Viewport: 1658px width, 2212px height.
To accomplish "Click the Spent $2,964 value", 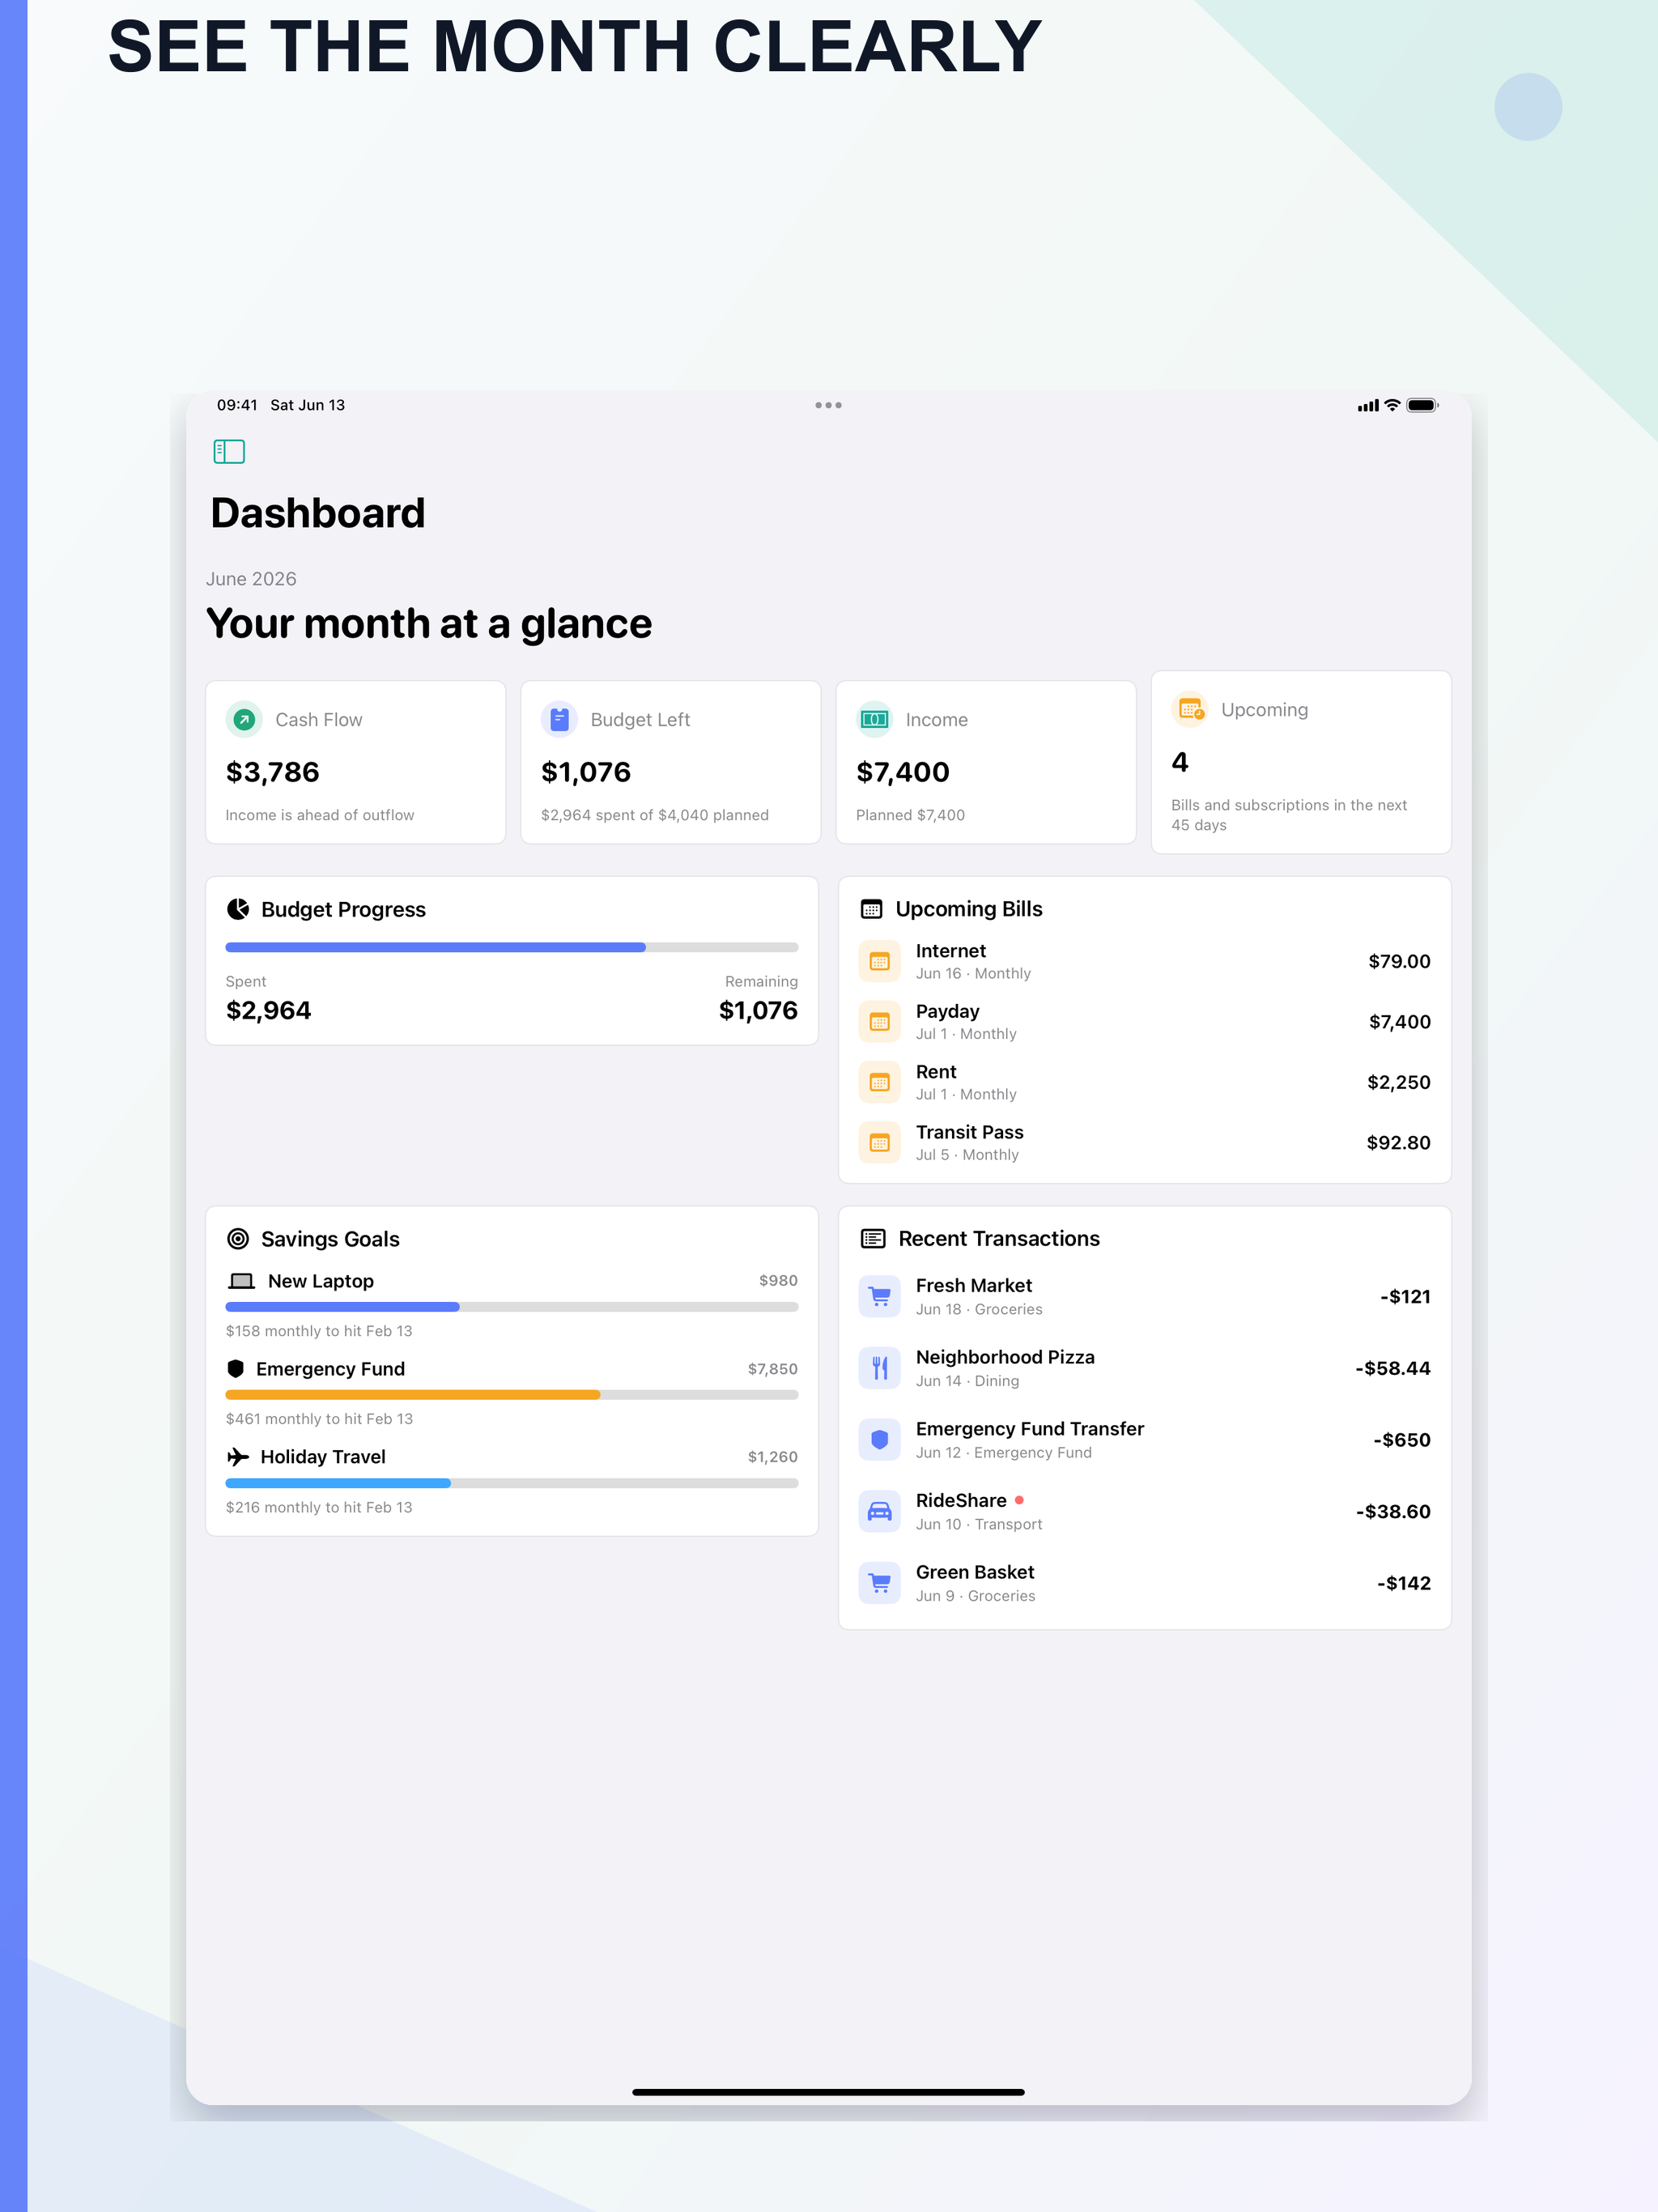I will point(269,1011).
